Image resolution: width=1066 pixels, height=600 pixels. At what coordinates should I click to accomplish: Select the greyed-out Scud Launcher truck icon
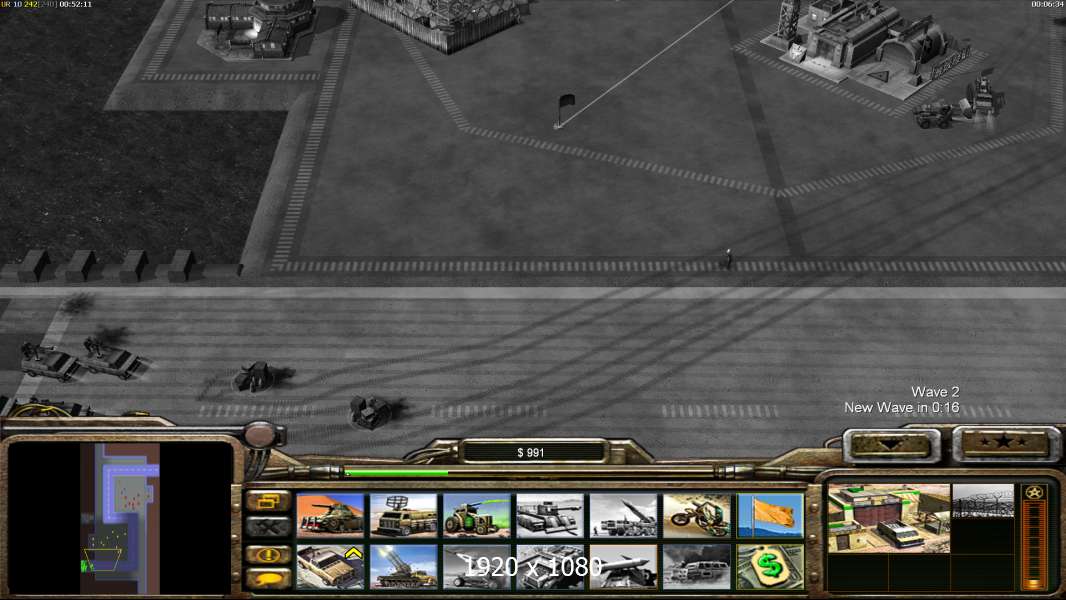click(x=623, y=516)
